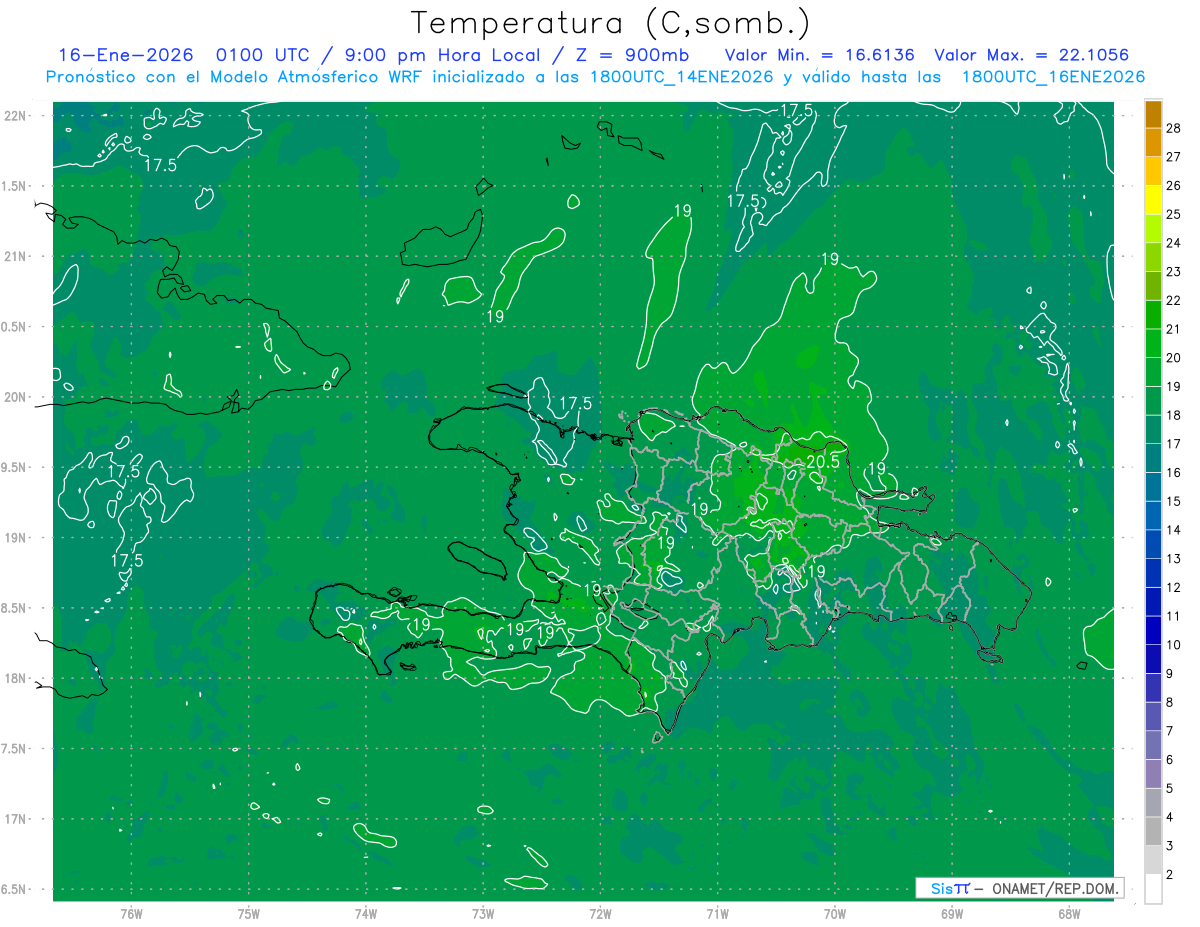The height and width of the screenshot is (927, 1200).
Task: Click the white color bar segment below 2
Action: pyautogui.click(x=1154, y=889)
